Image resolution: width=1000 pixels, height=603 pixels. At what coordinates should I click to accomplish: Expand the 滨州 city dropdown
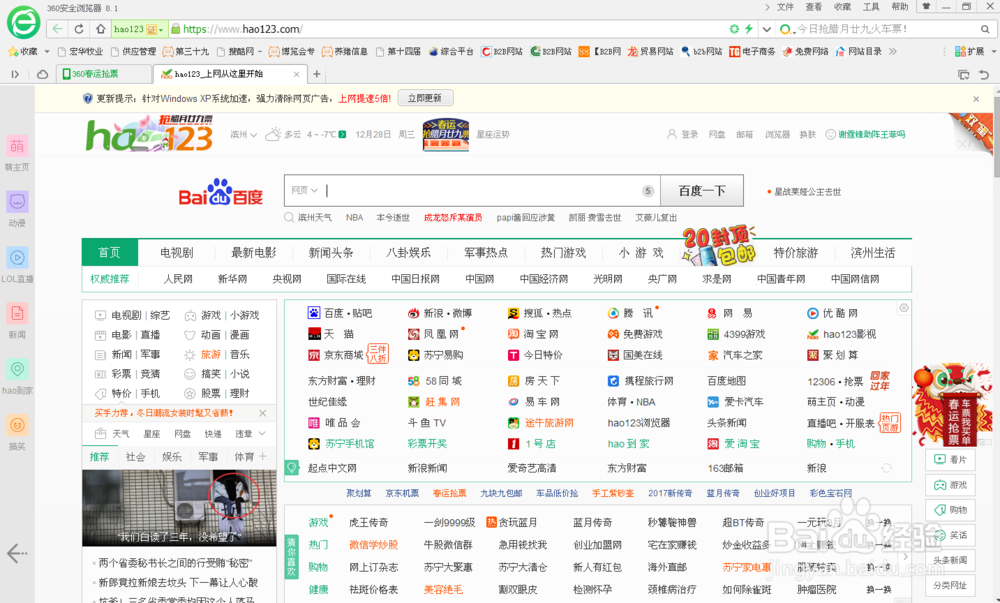(x=244, y=134)
